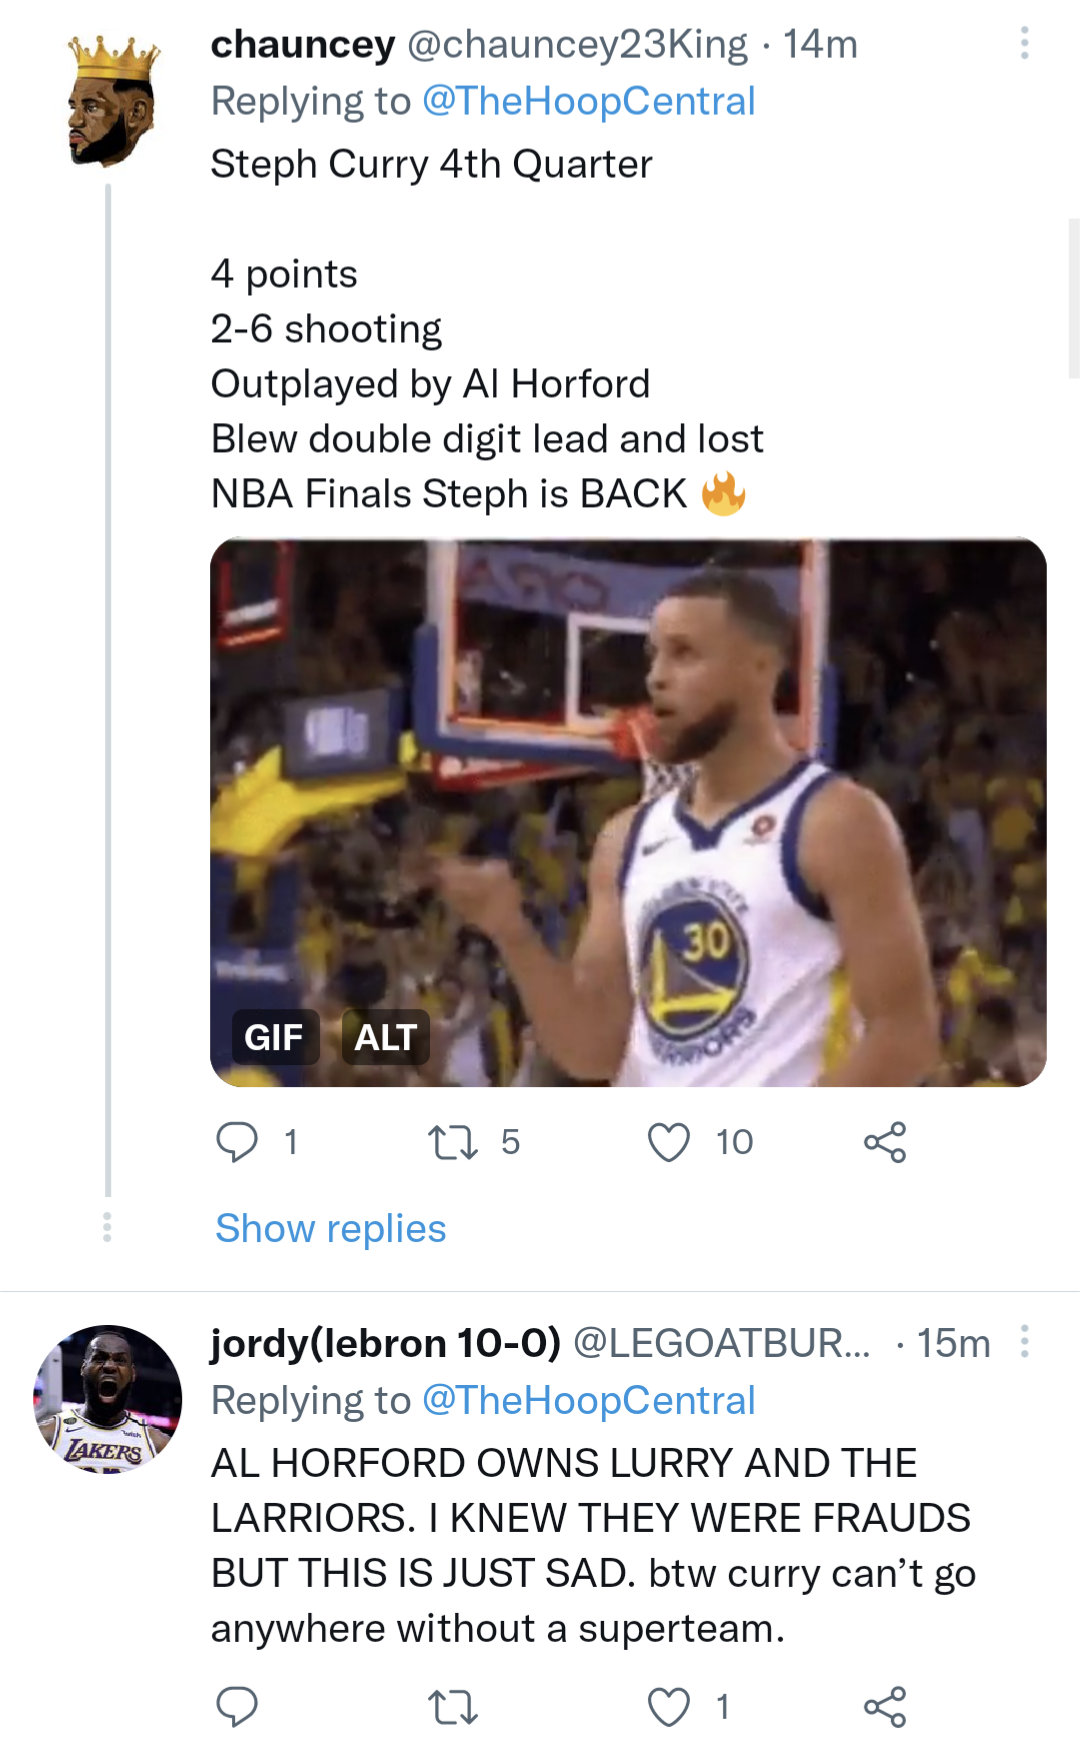
Task: Reply to chauncey's Steph Curry tweet
Action: click(x=237, y=1142)
